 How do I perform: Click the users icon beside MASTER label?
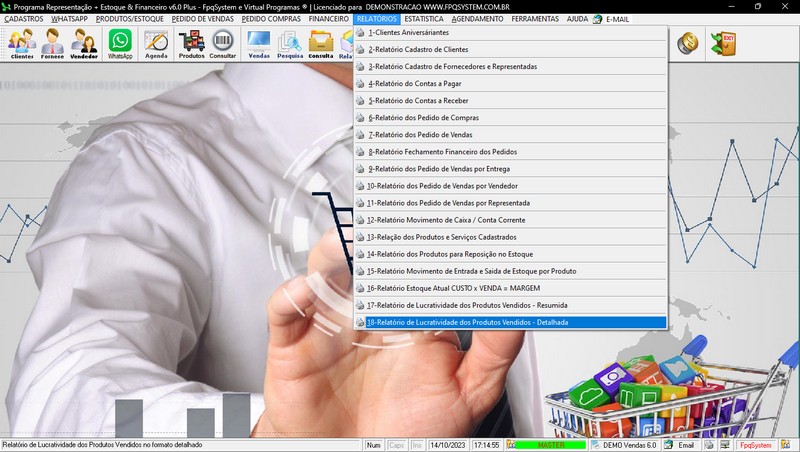[x=511, y=445]
